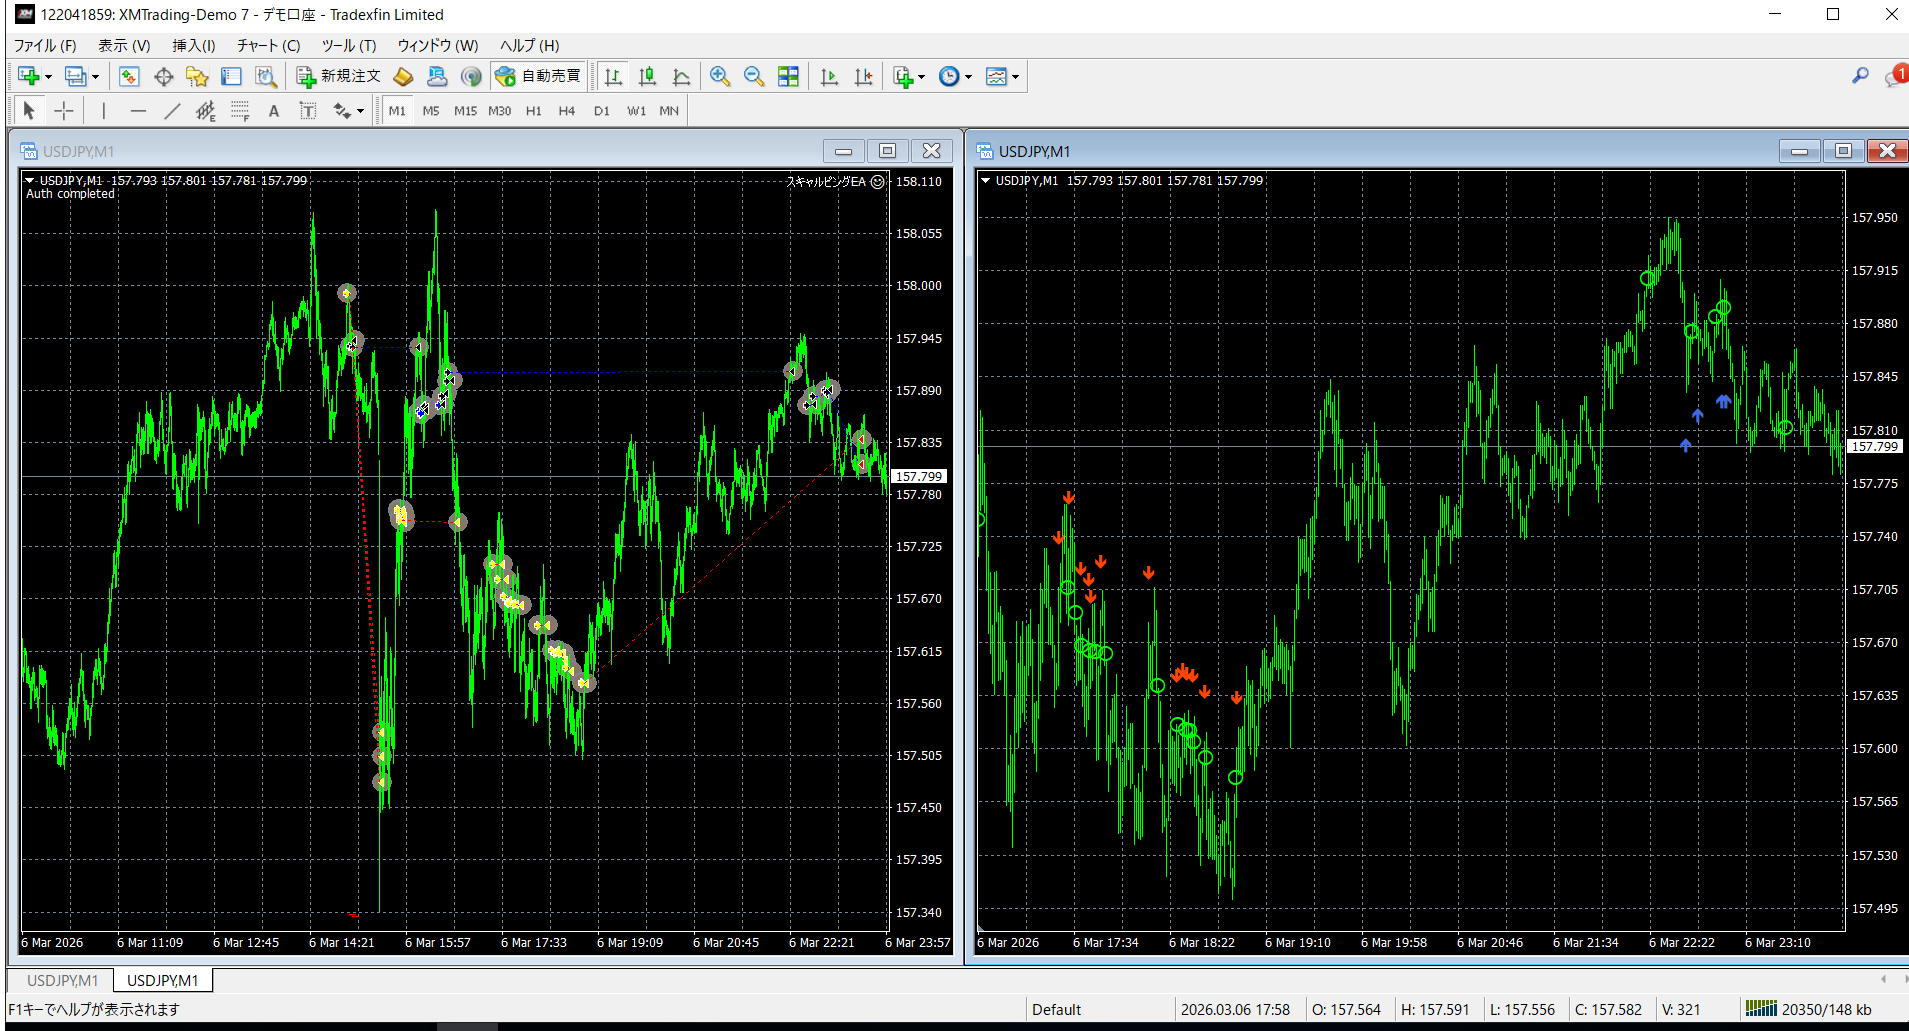Select the Text insertion tool
The image size is (1909, 1031).
click(274, 110)
